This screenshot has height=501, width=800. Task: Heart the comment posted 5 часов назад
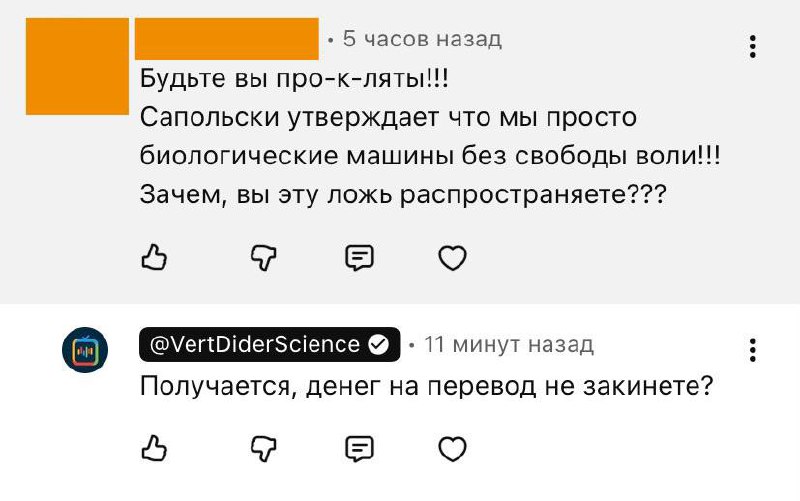pyautogui.click(x=453, y=259)
